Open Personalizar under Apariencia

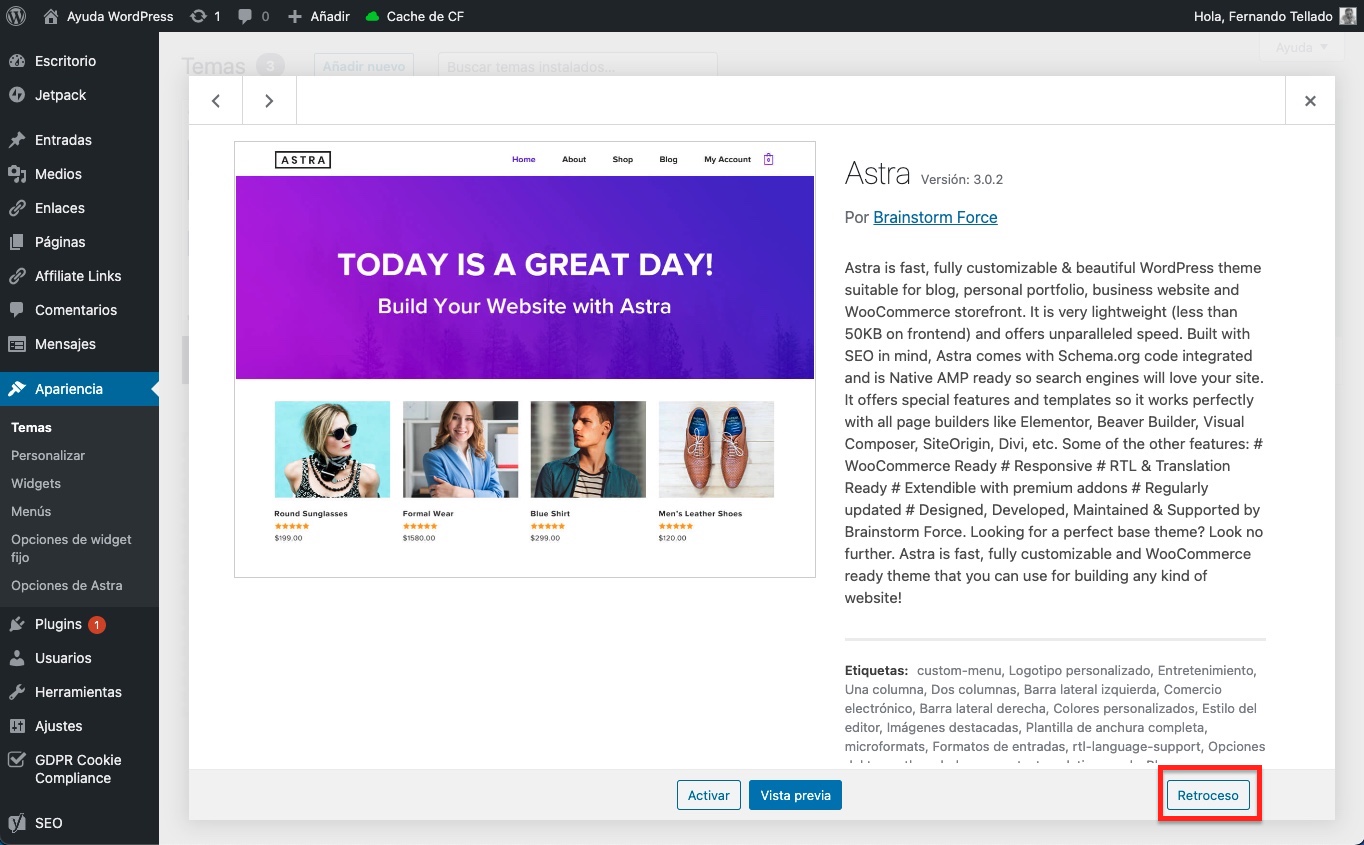pos(48,455)
